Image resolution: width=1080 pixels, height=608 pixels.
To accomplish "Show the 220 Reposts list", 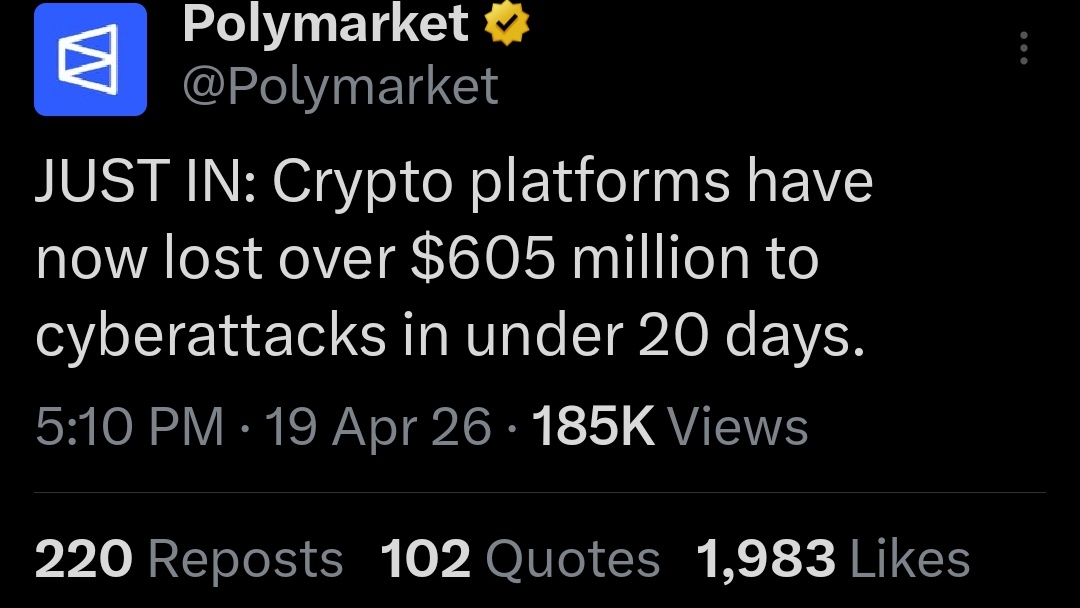I will coord(189,559).
